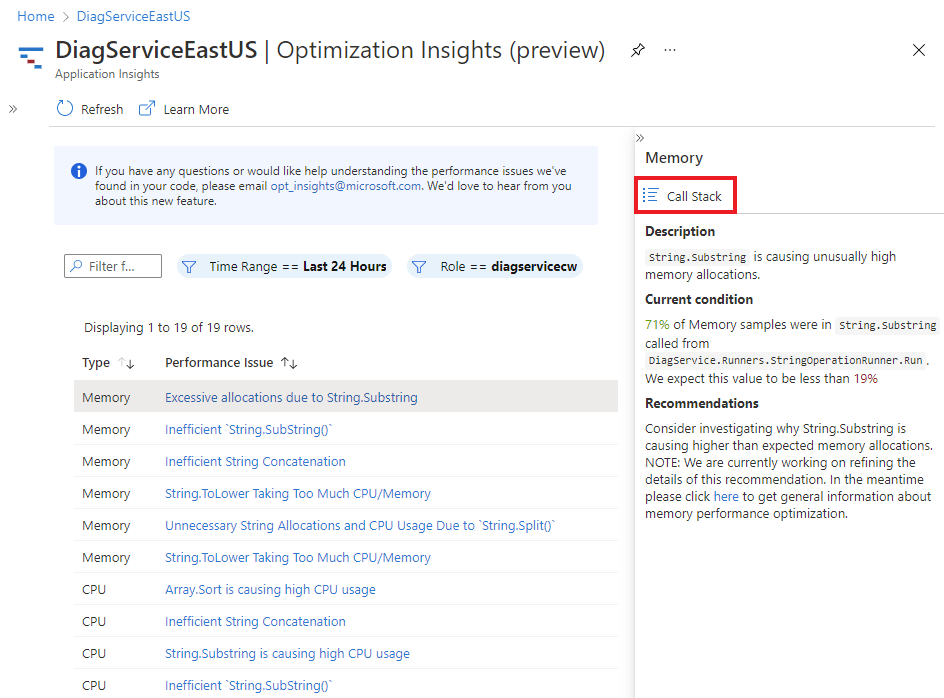This screenshot has height=698, width=944.
Task: Open DiagServiceEastUS breadcrumb link
Action: point(133,16)
